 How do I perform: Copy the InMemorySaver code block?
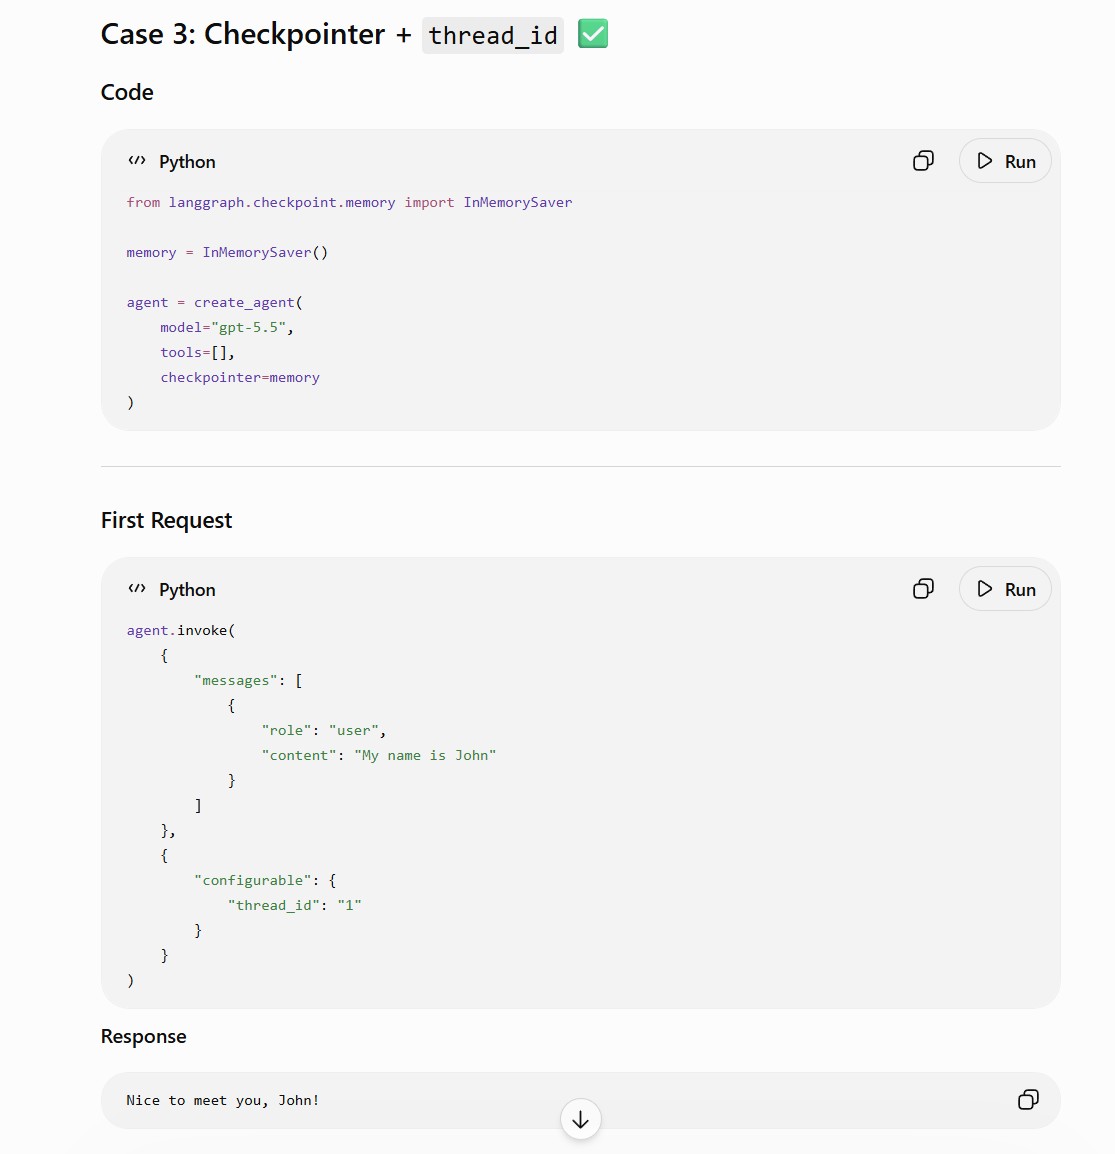(923, 161)
